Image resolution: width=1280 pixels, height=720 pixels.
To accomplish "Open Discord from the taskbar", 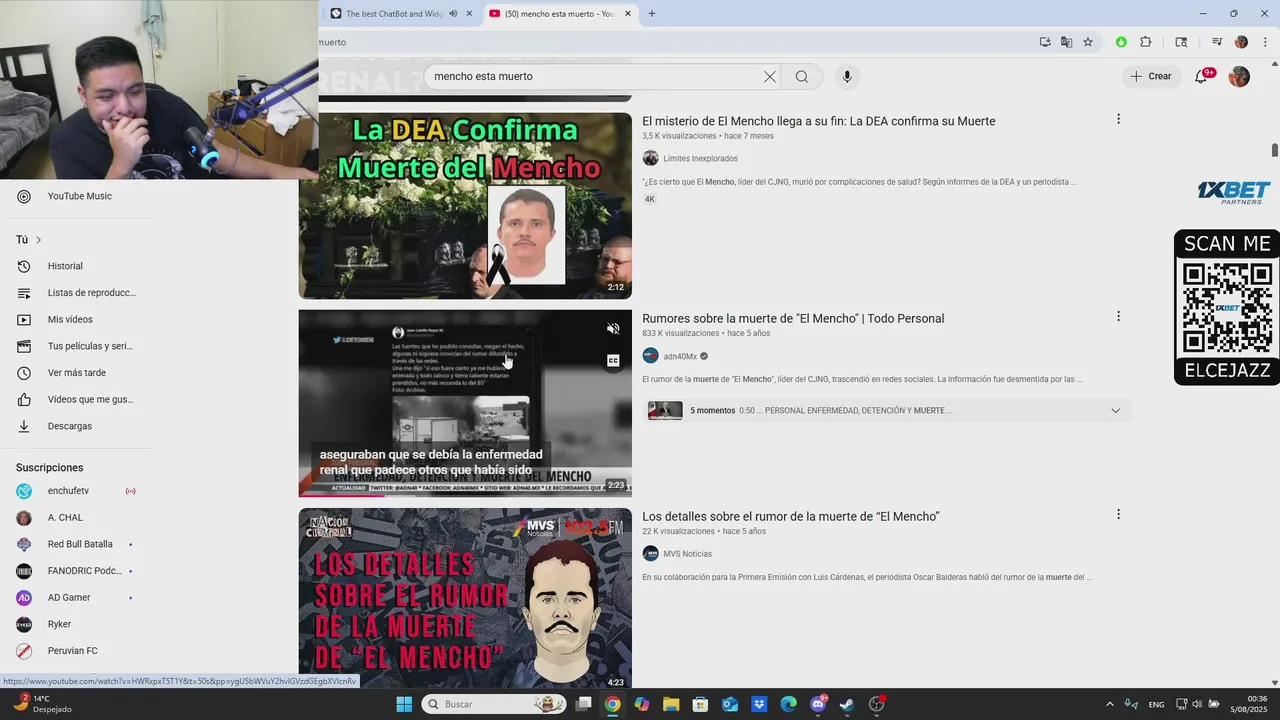I will 818,704.
